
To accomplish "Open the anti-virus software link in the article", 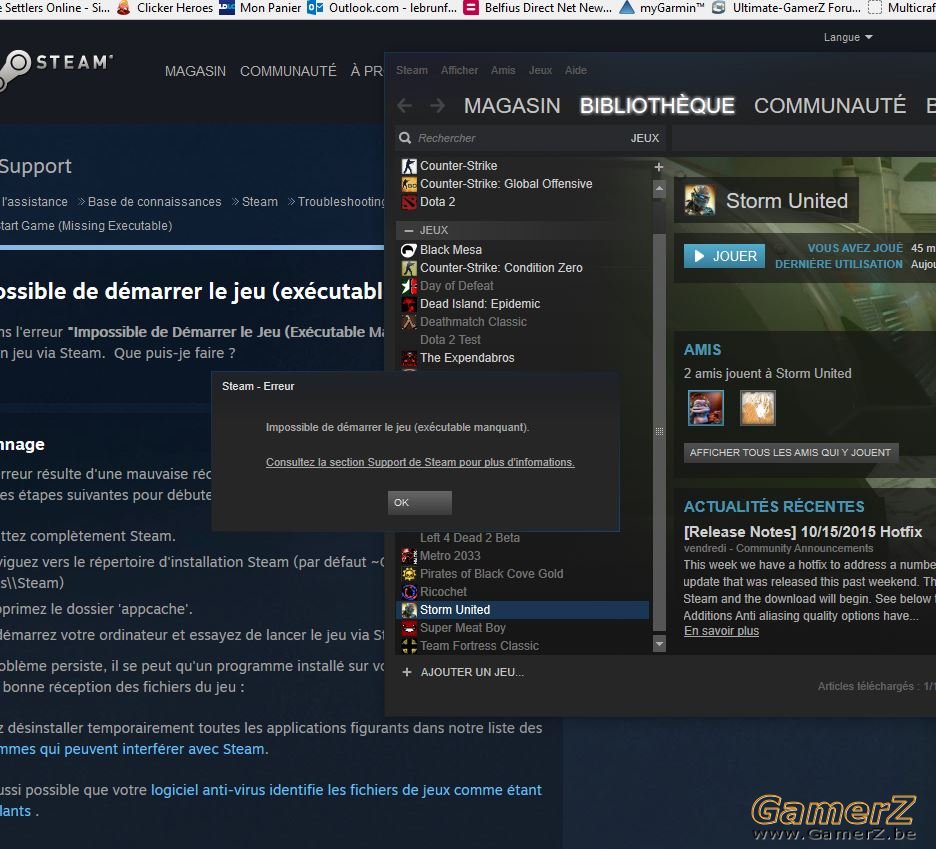I will [x=346, y=790].
